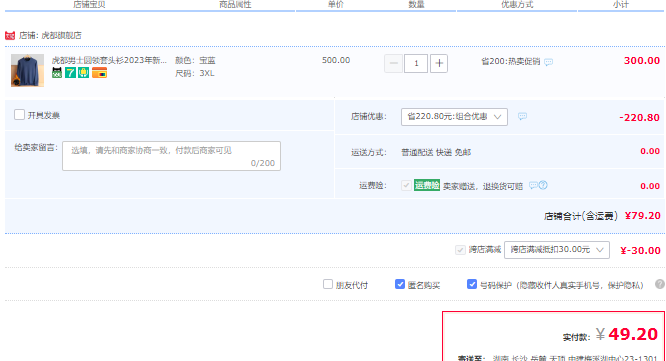Image resolution: width=666 pixels, height=361 pixels.
Task: Toggle the 跨店满减 checkbox
Action: [460, 250]
